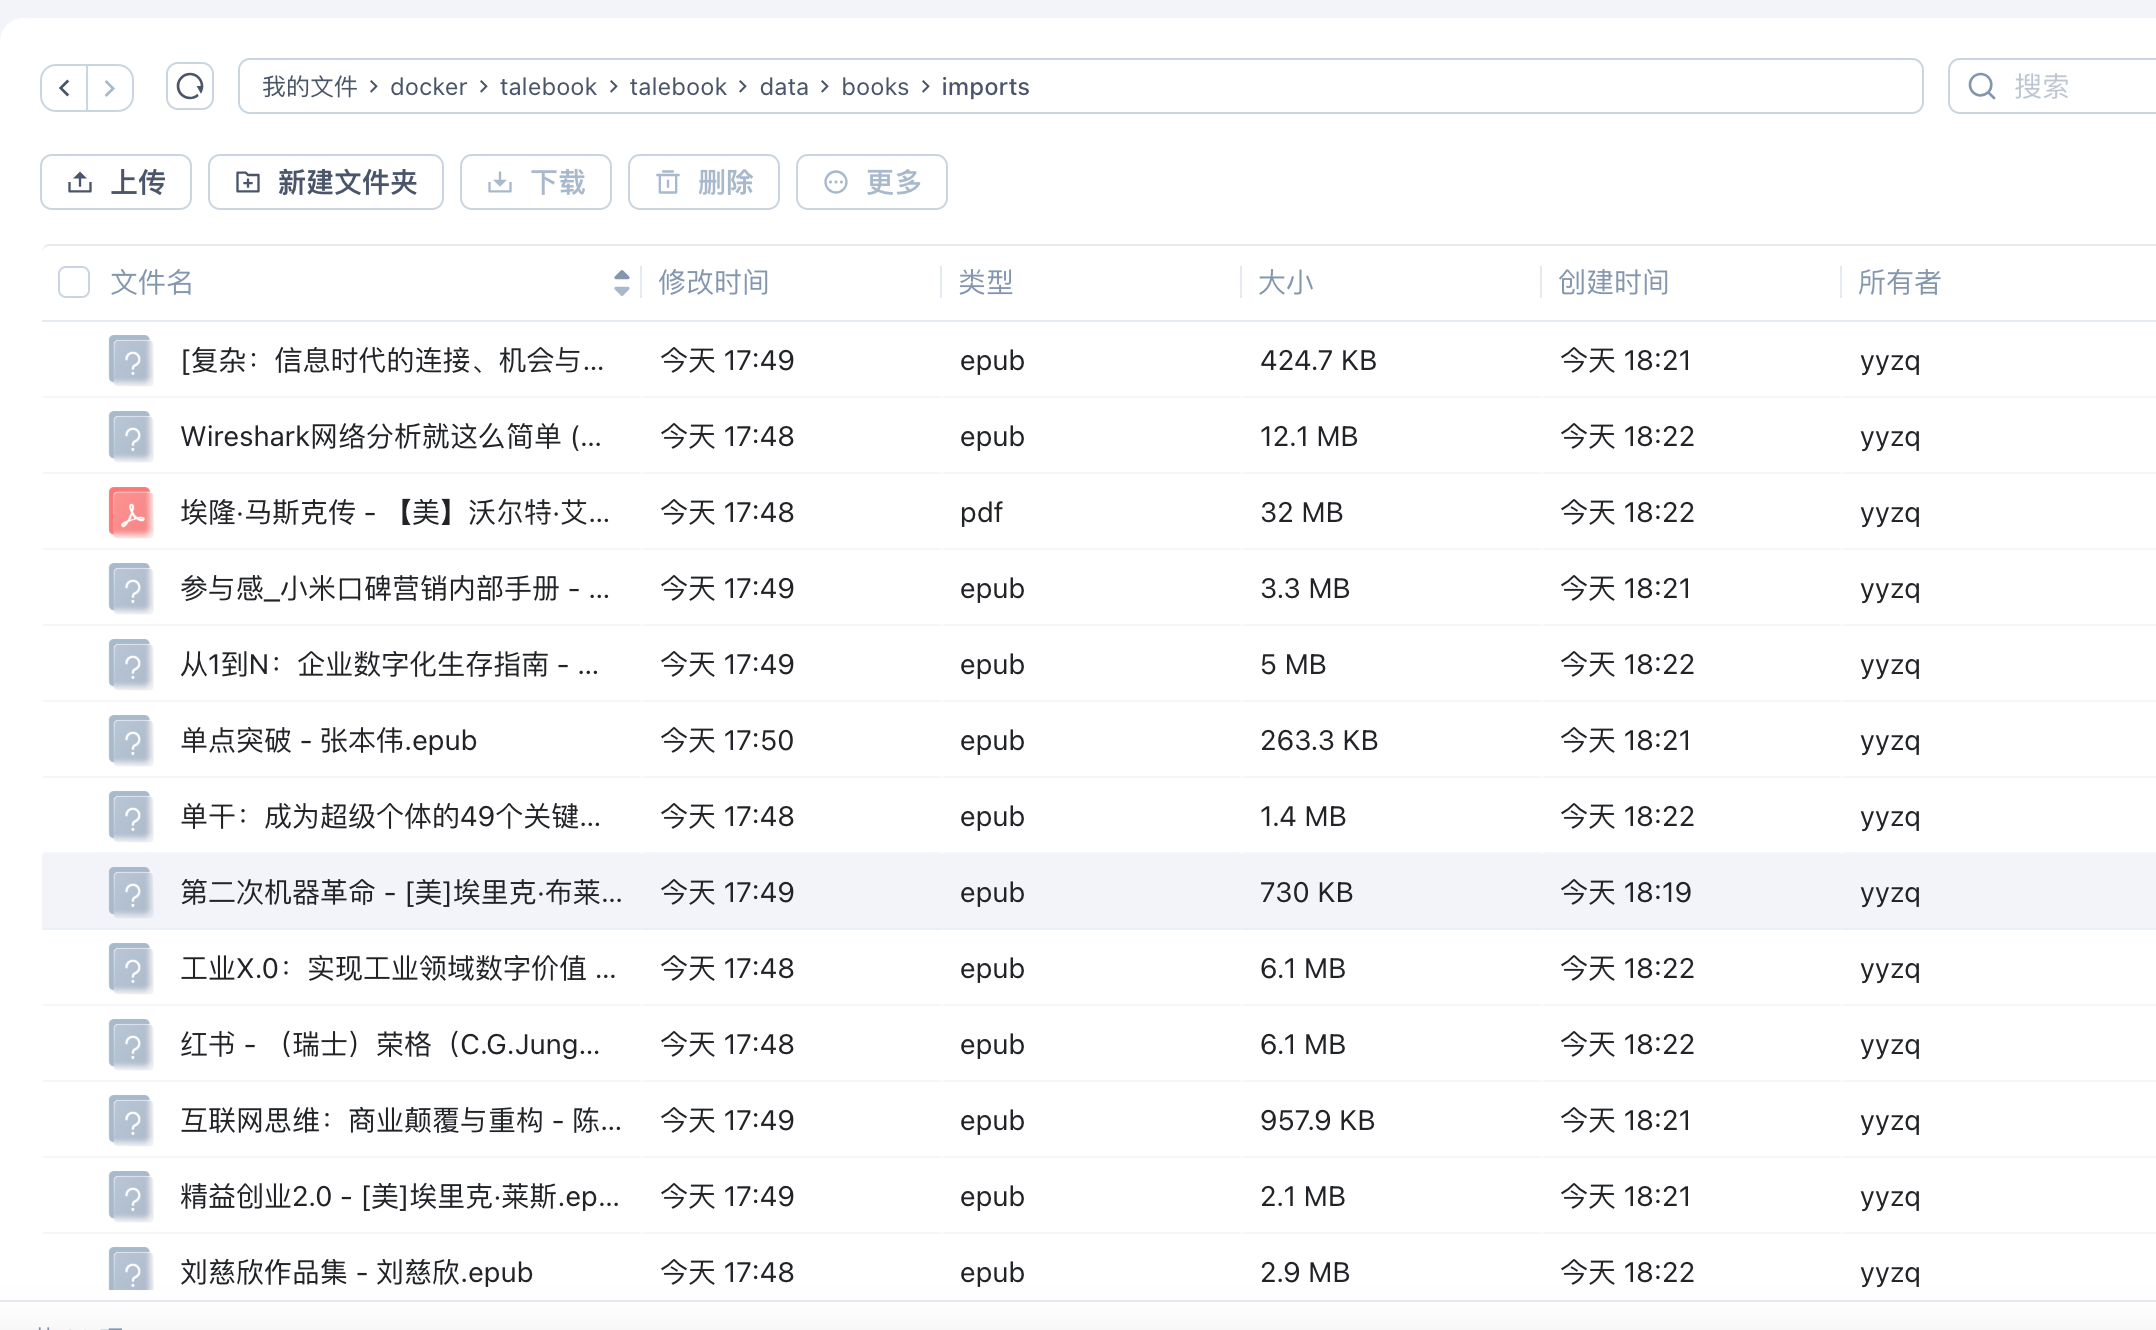
Task: Click file icon of 单干：成为超级个体 epub
Action: (x=131, y=816)
